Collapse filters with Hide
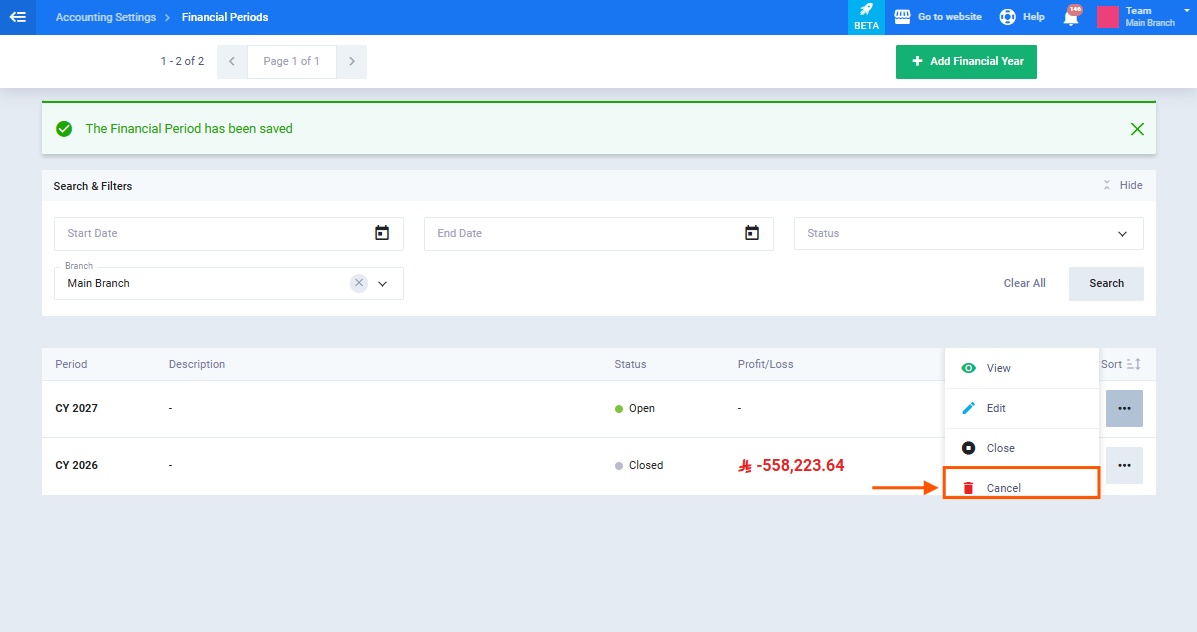 1123,185
